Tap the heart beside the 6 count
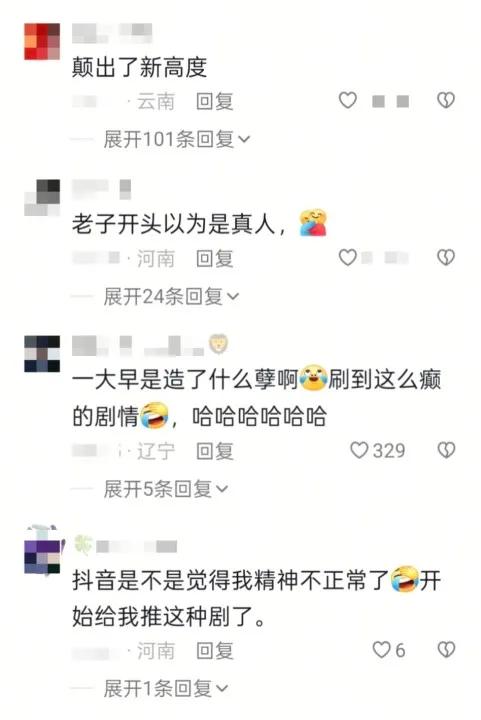The width and height of the screenshot is (481, 720). [x=381, y=650]
